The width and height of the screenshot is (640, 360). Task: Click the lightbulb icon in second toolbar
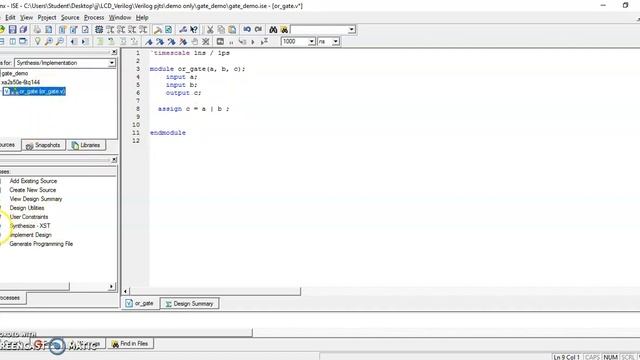point(38,41)
